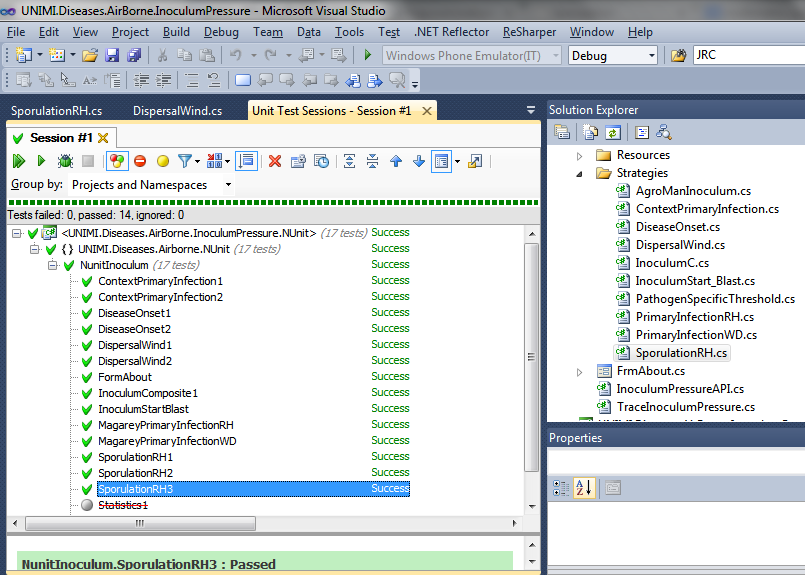Viewport: 805px width, 575px height.
Task: Close the Session #1 inner tab
Action: tap(103, 138)
